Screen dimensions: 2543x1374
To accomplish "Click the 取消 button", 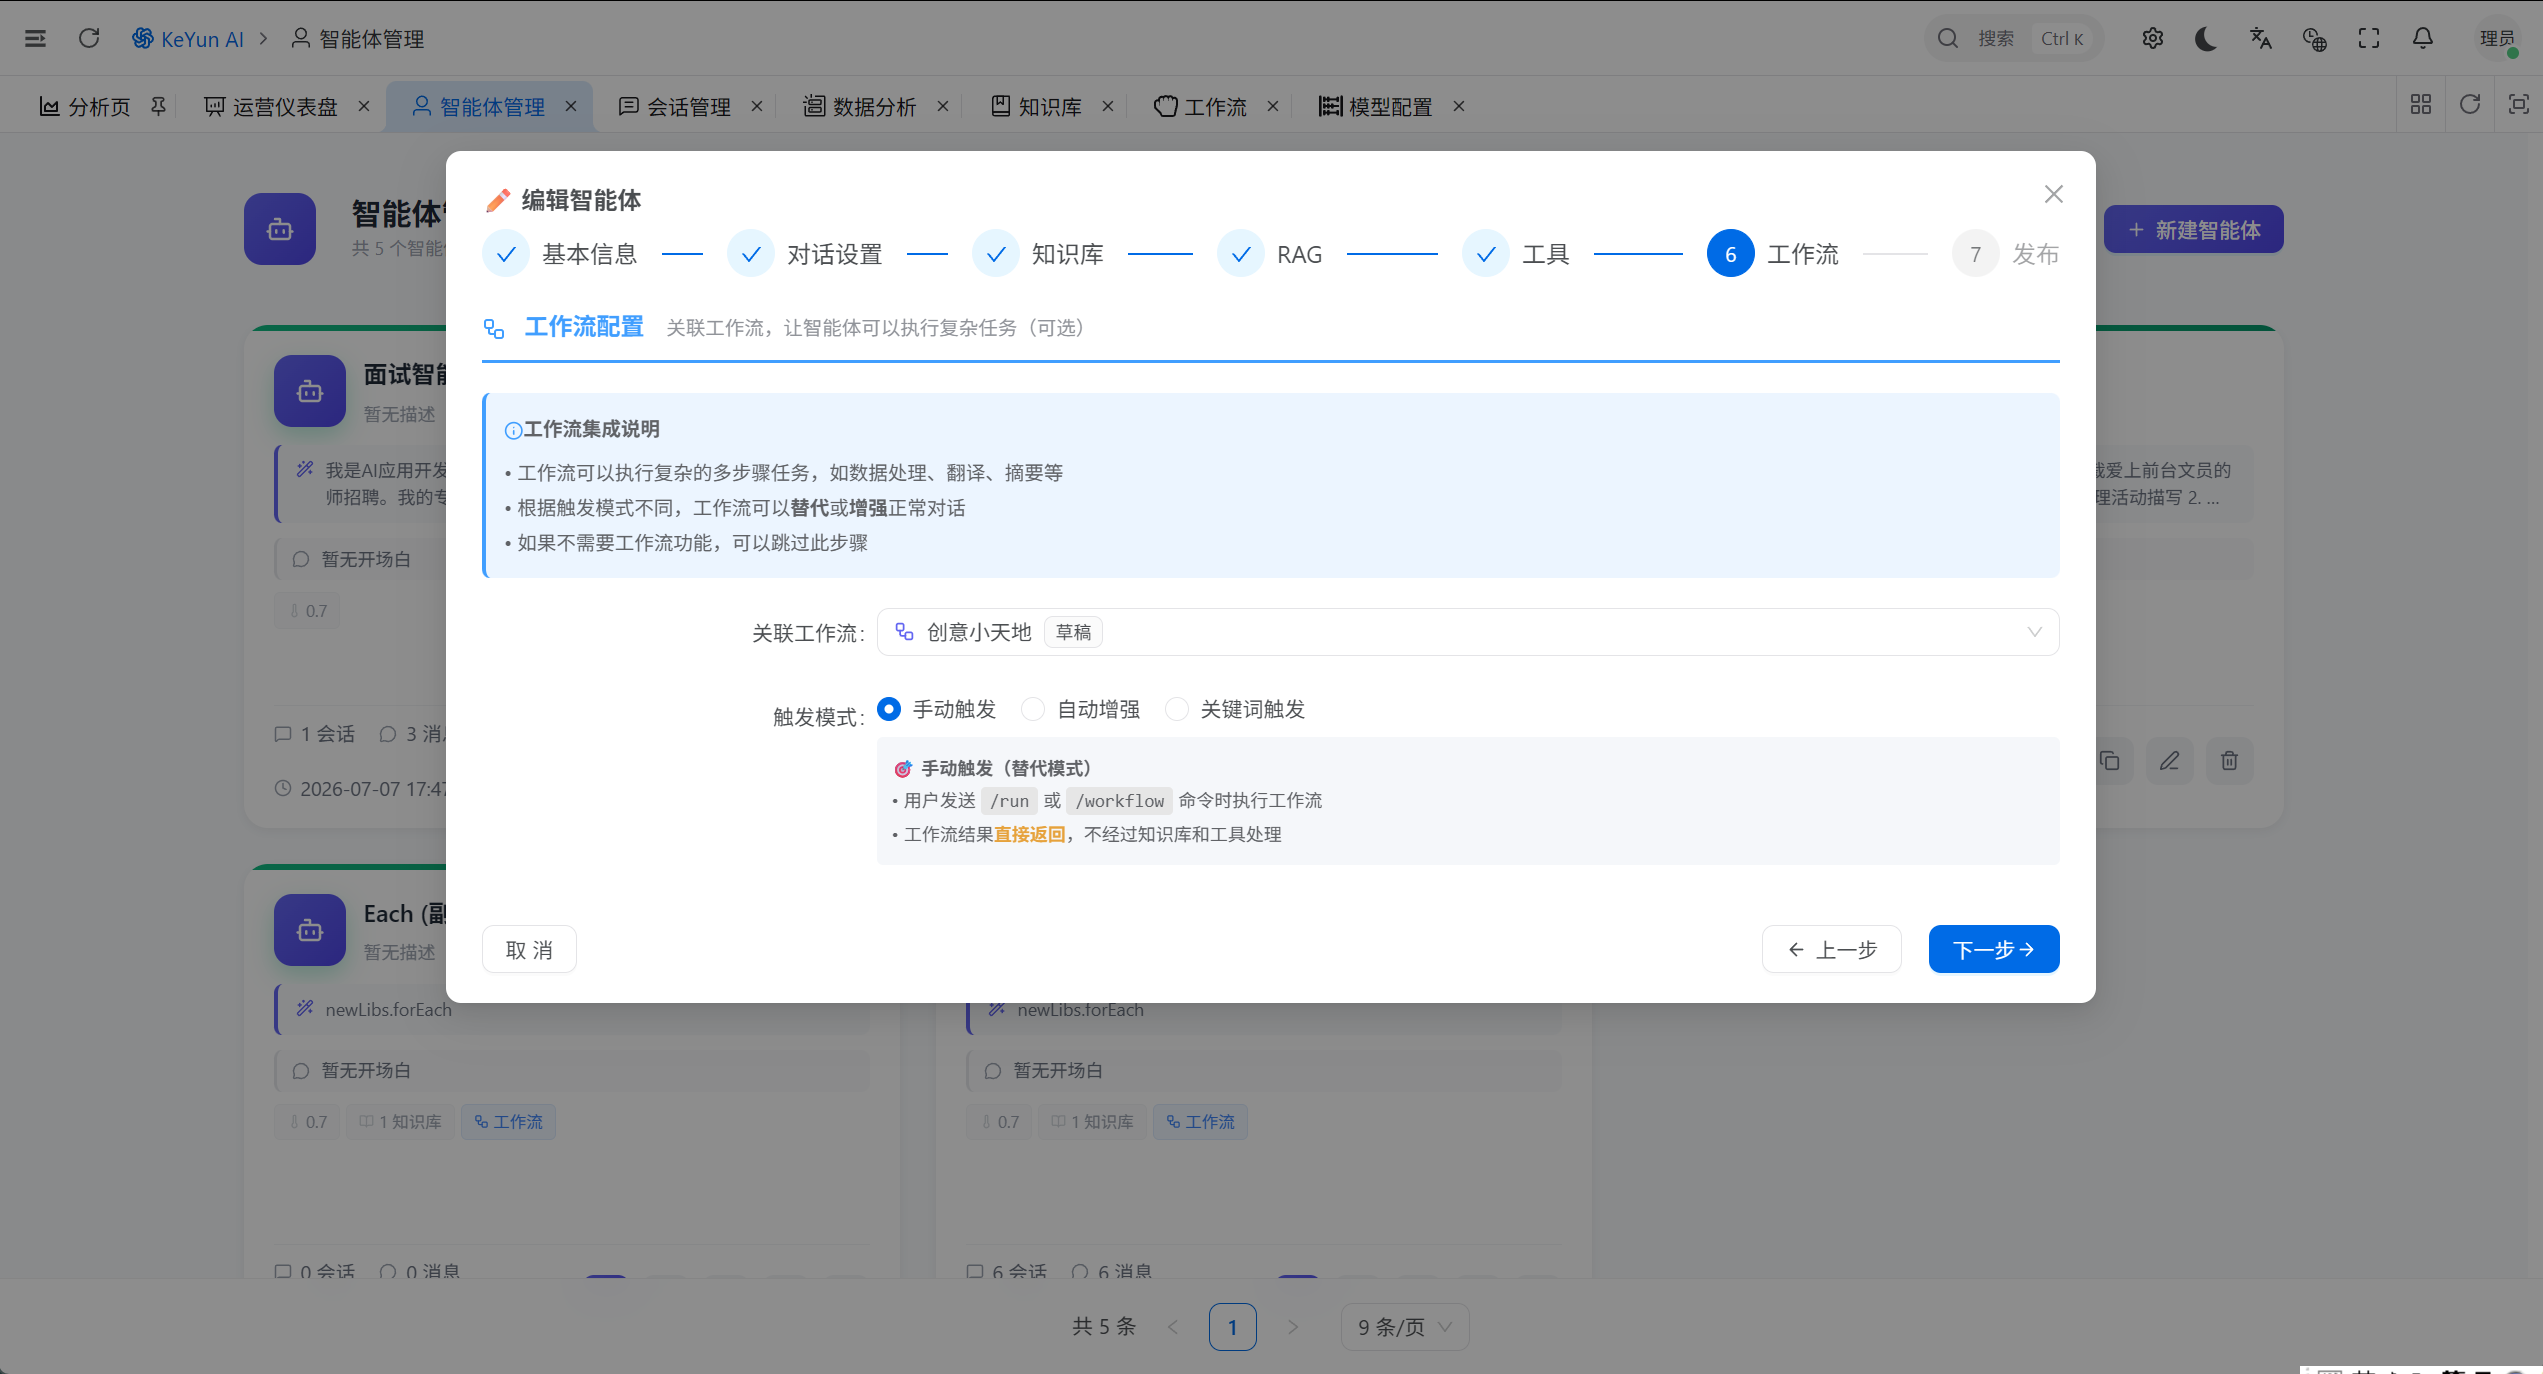I will point(529,949).
